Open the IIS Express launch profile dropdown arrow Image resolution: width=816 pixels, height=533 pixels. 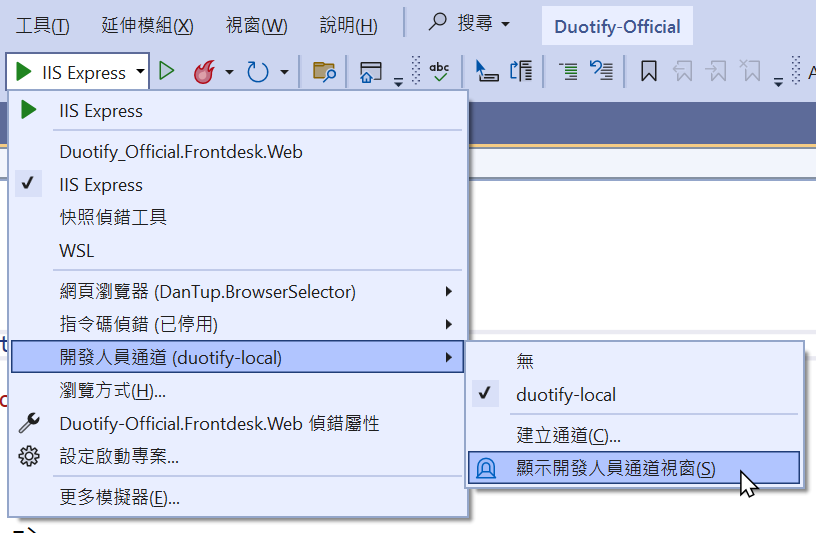pyautogui.click(x=141, y=71)
